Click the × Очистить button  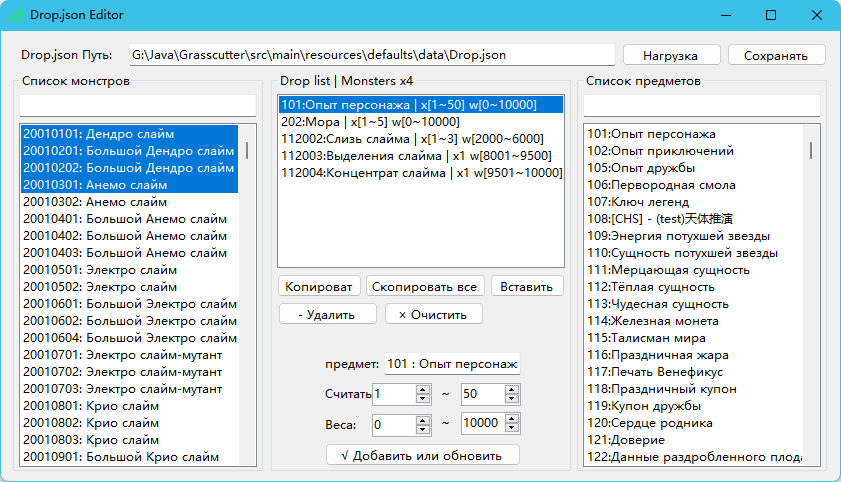(x=433, y=314)
